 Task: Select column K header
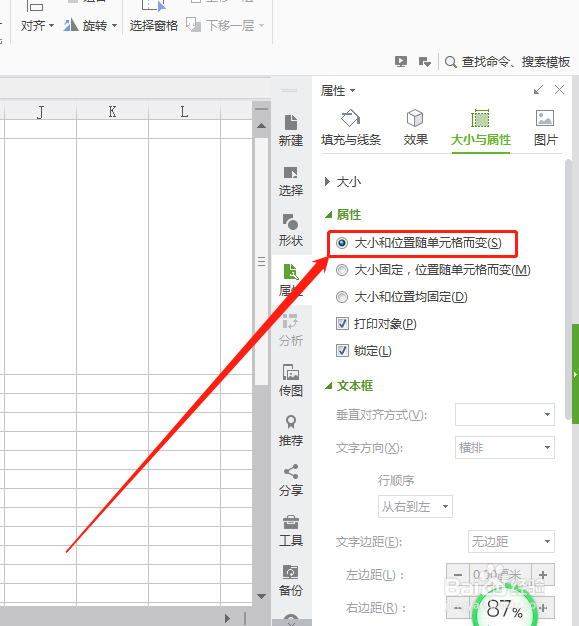point(113,111)
